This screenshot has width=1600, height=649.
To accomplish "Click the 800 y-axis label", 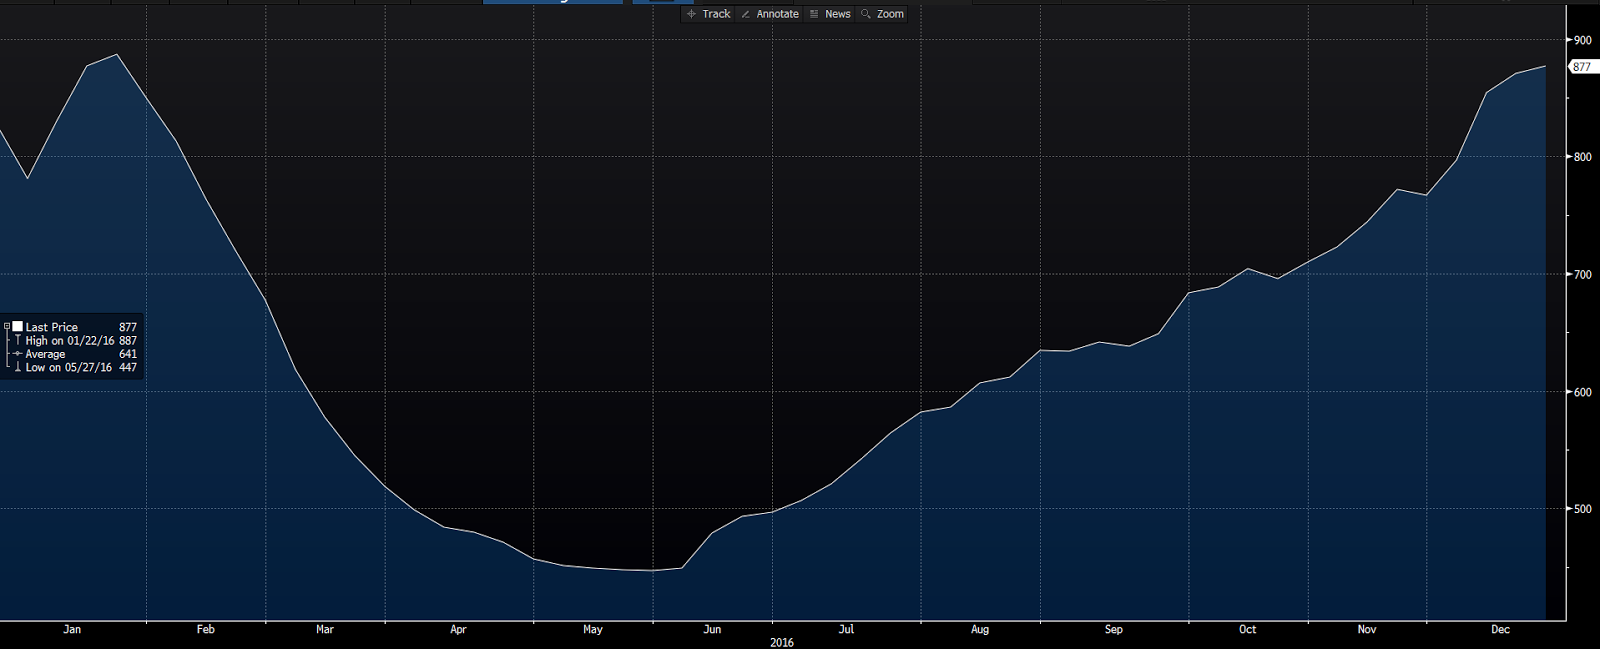I will point(1582,157).
